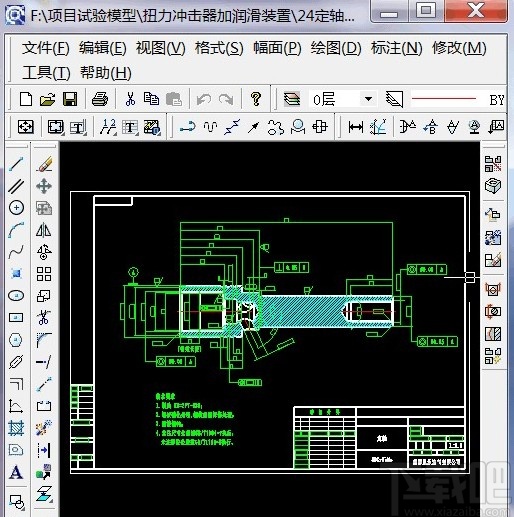
Task: Open the 格式(S) menu
Action: point(219,48)
